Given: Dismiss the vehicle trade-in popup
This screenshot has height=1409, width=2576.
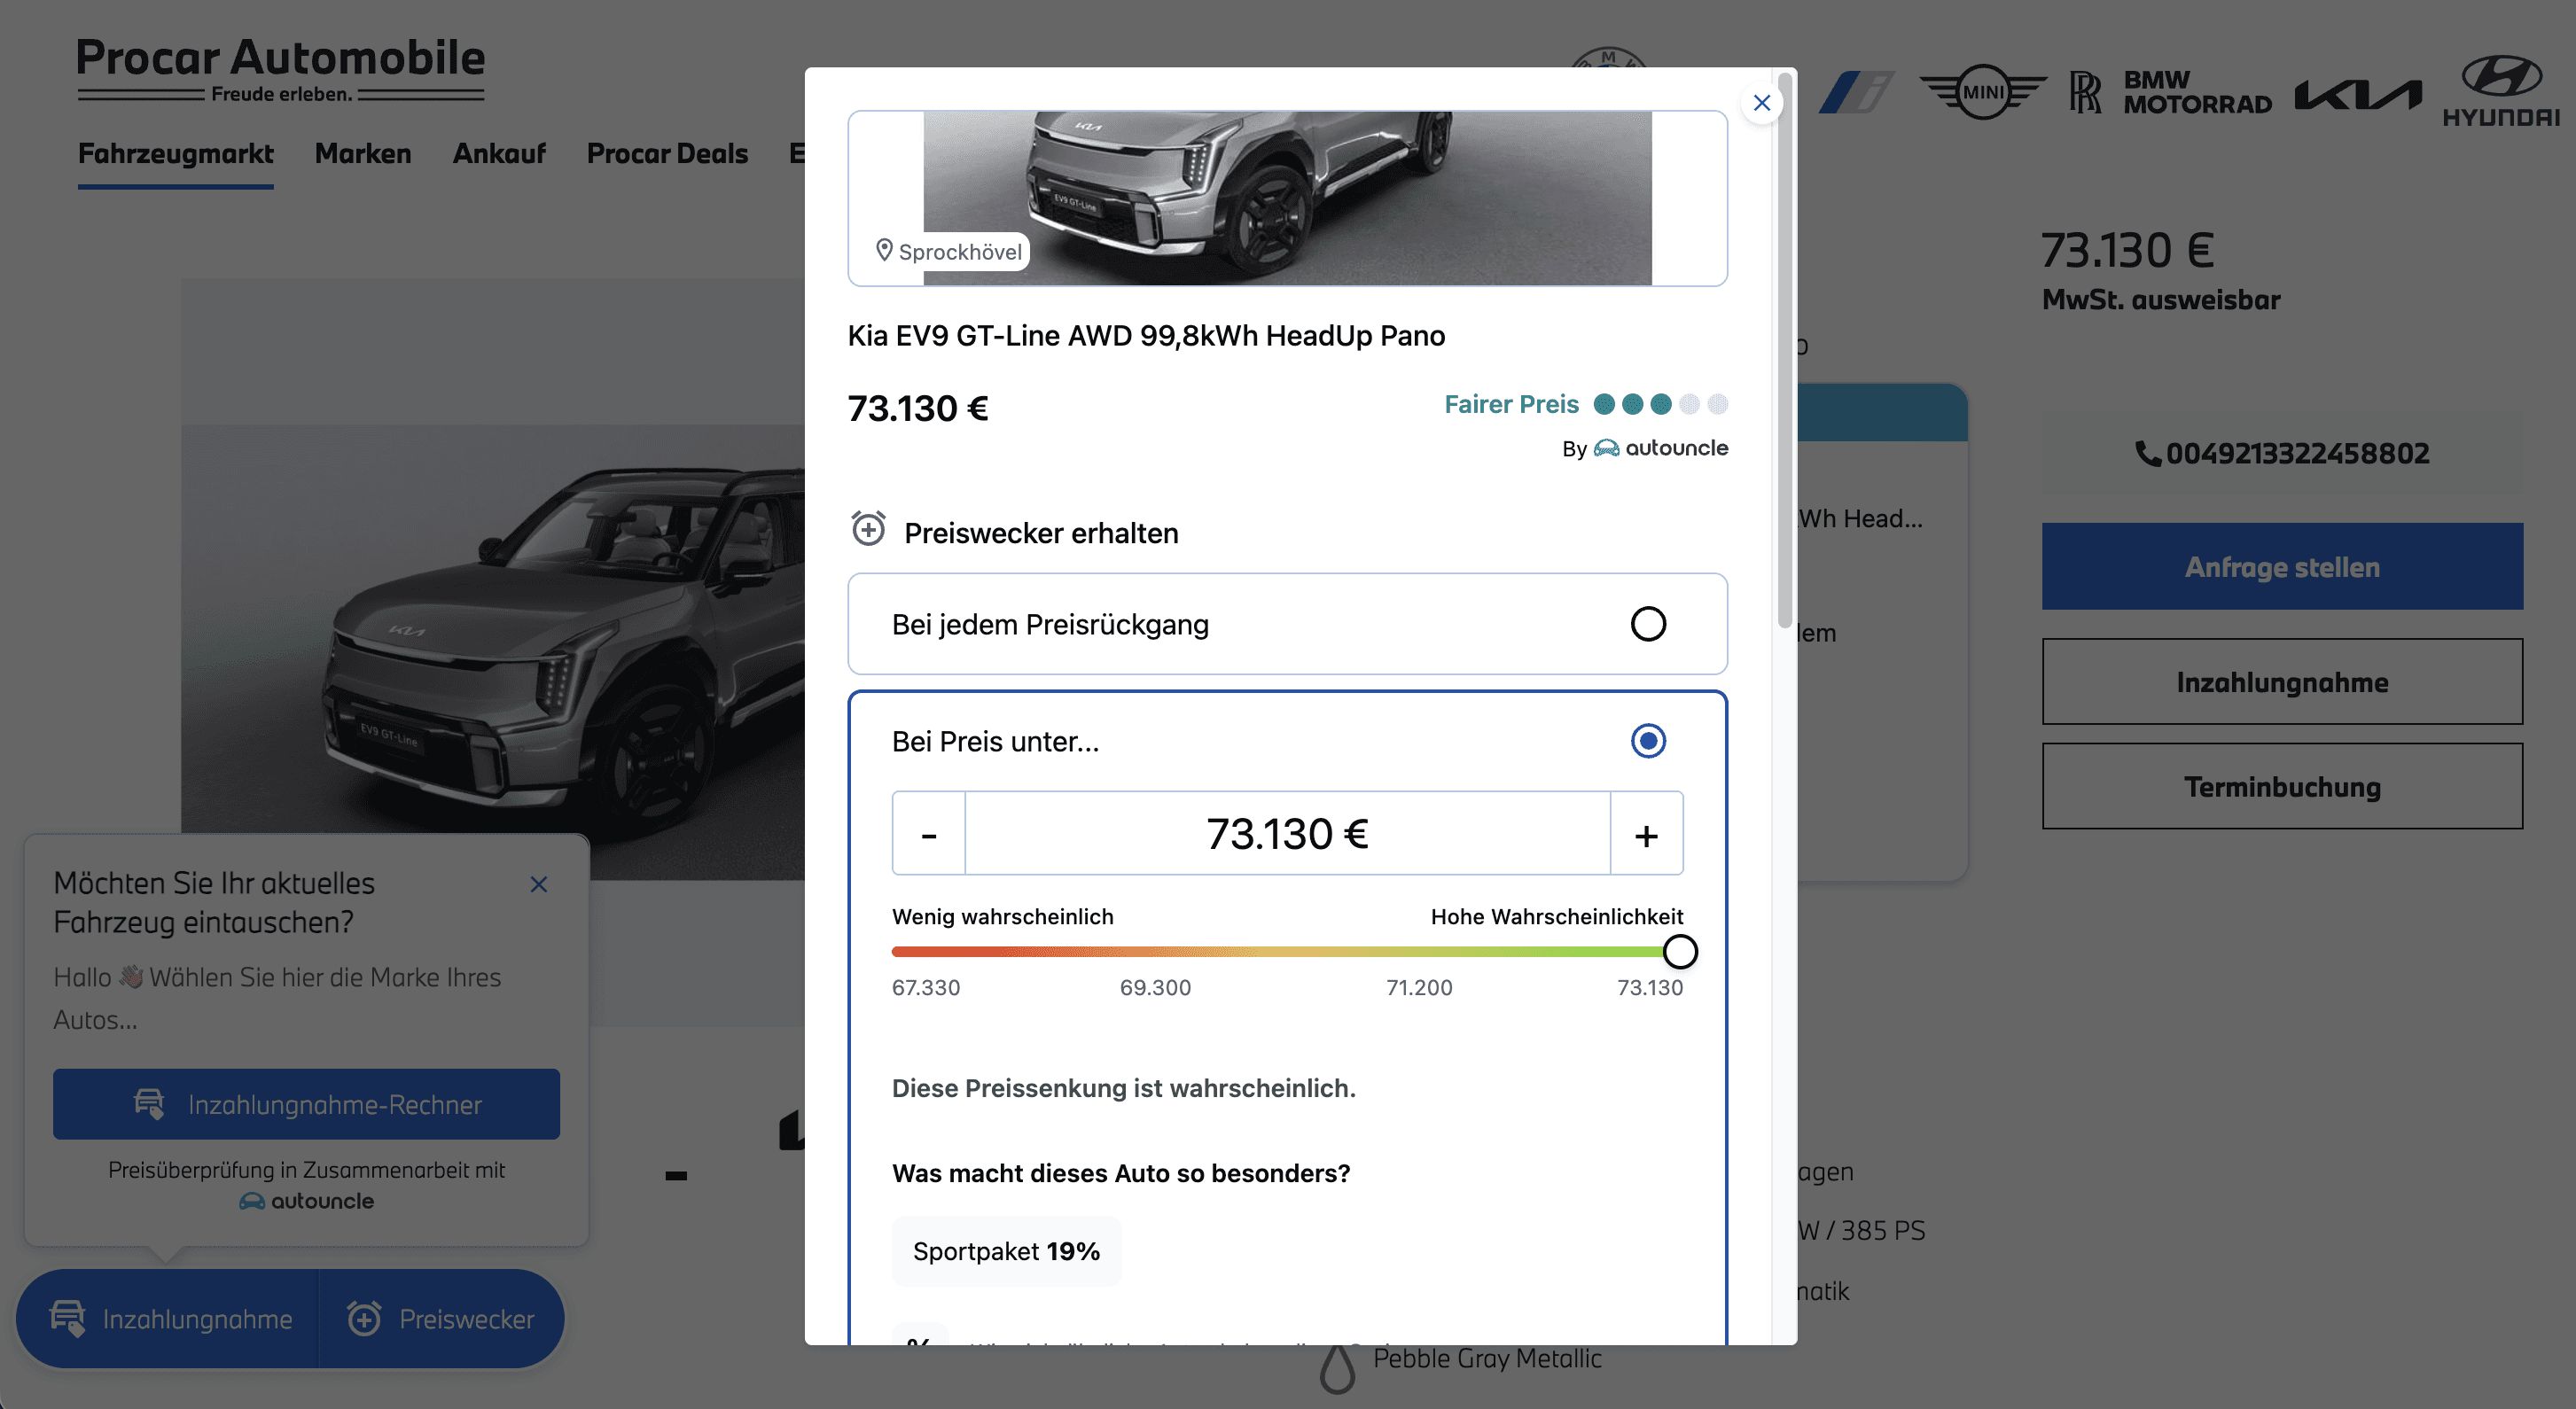Looking at the screenshot, I should 538,884.
